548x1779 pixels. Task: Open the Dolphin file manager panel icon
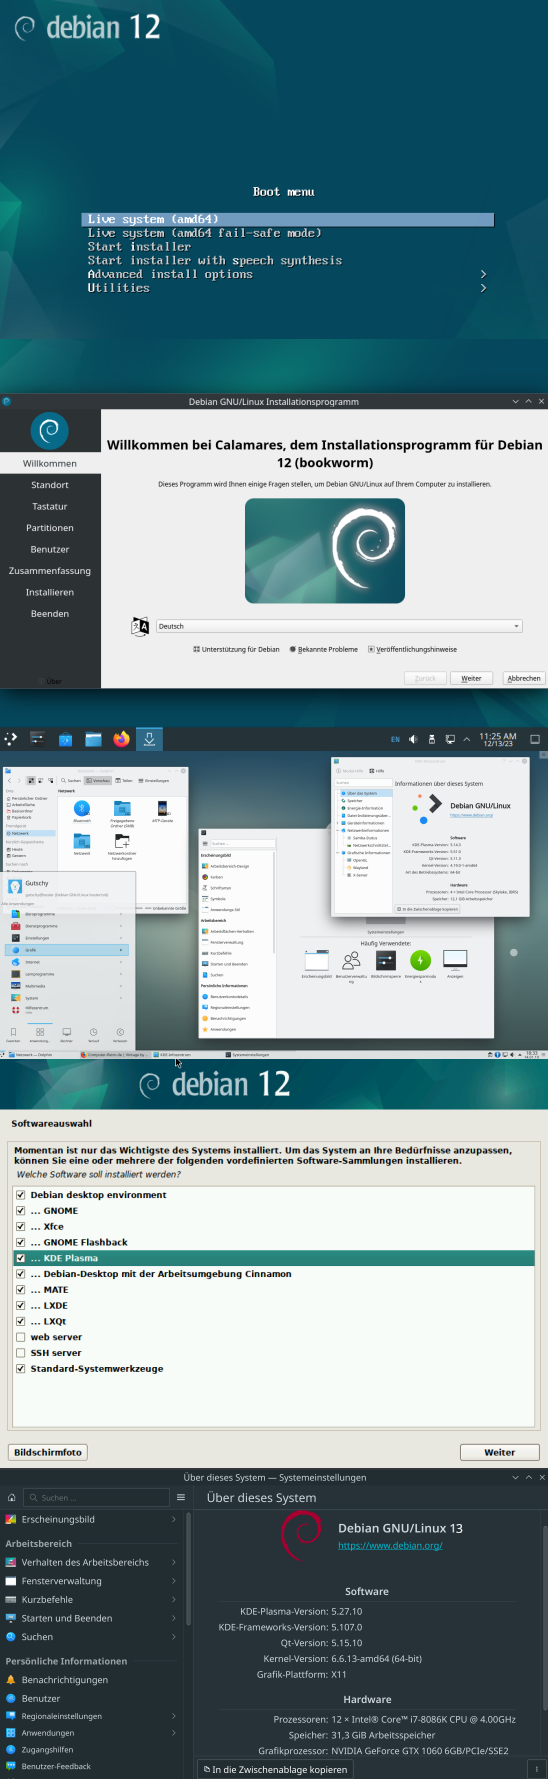tap(93, 739)
